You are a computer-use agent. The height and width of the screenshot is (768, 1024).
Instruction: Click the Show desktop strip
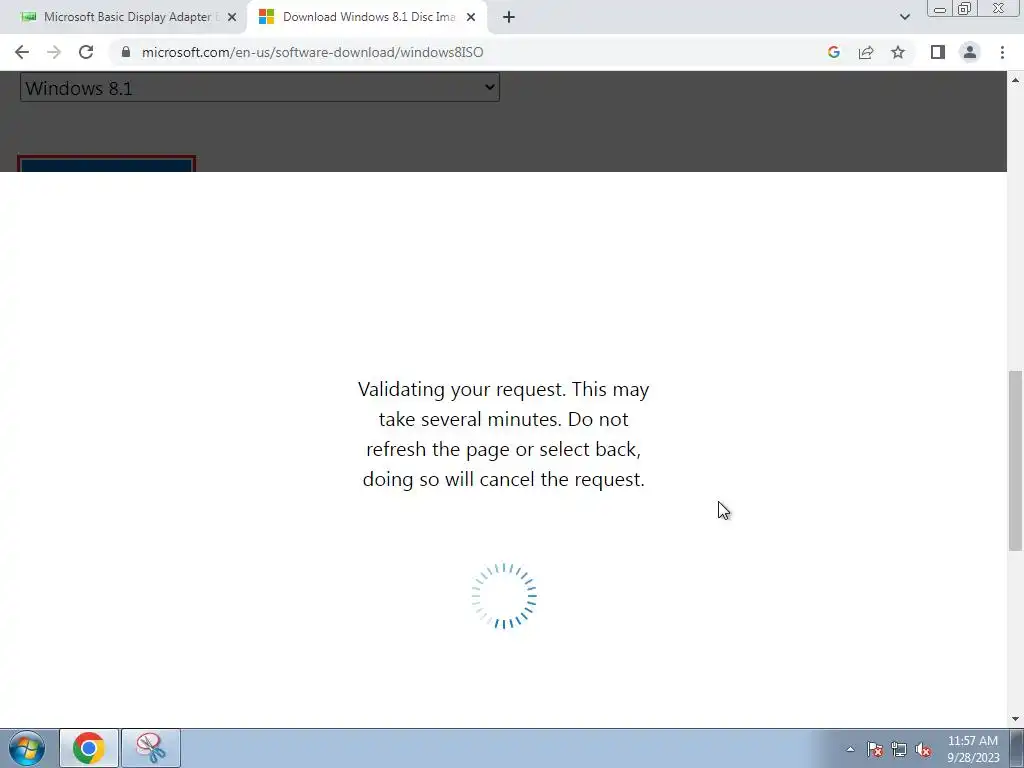[1017, 748]
